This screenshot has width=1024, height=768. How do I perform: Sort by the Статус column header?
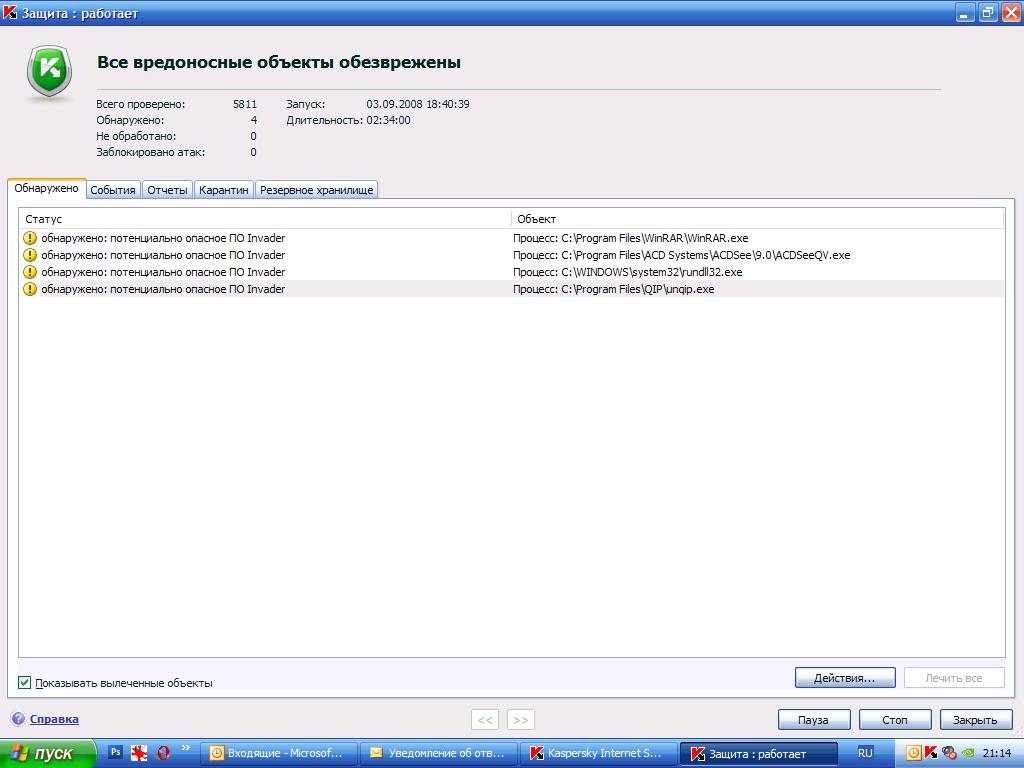[265, 219]
